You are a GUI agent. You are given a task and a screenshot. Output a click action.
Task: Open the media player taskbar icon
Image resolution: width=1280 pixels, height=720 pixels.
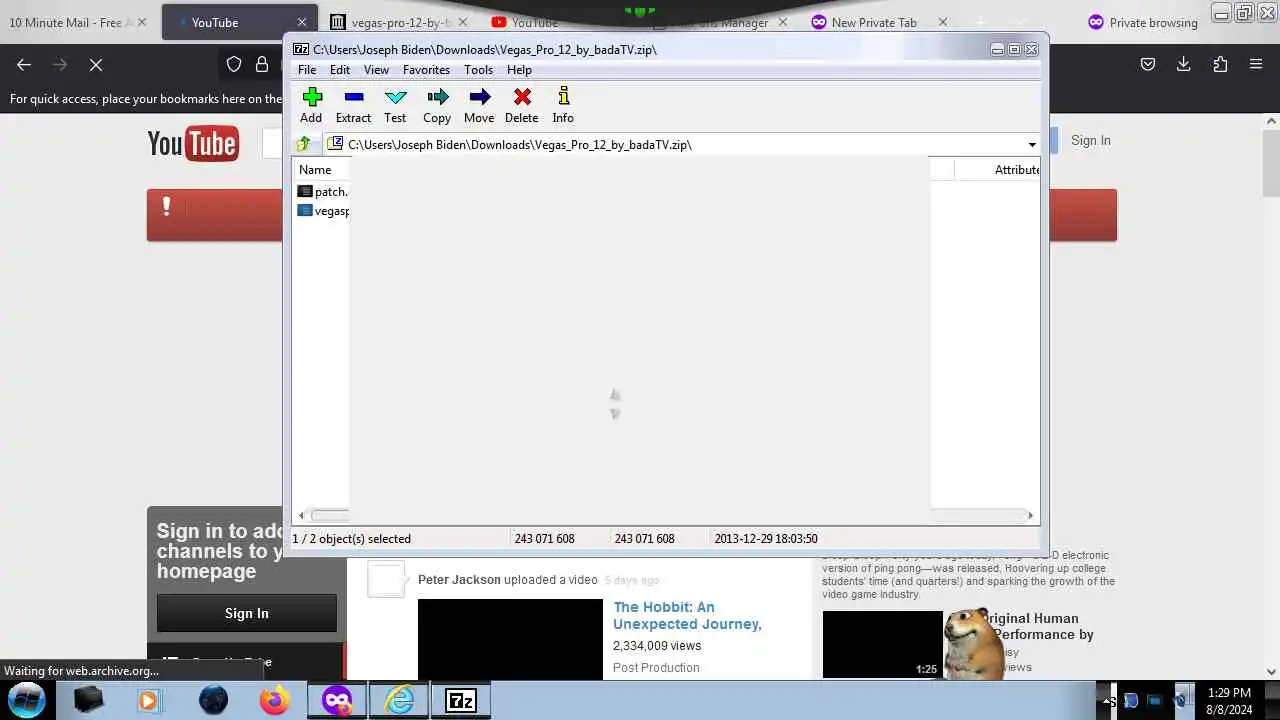coord(148,700)
